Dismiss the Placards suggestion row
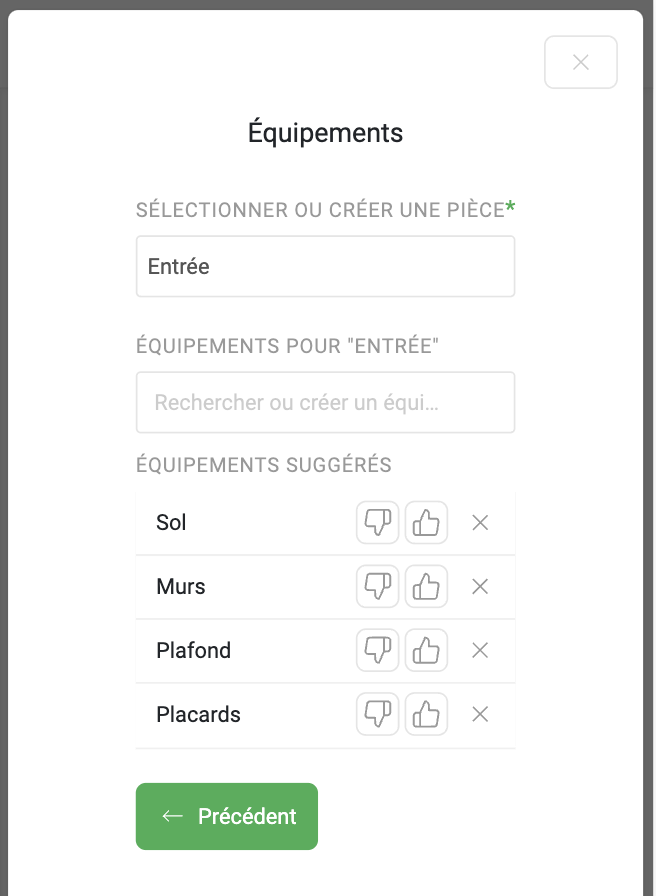The height and width of the screenshot is (896, 656). (480, 715)
